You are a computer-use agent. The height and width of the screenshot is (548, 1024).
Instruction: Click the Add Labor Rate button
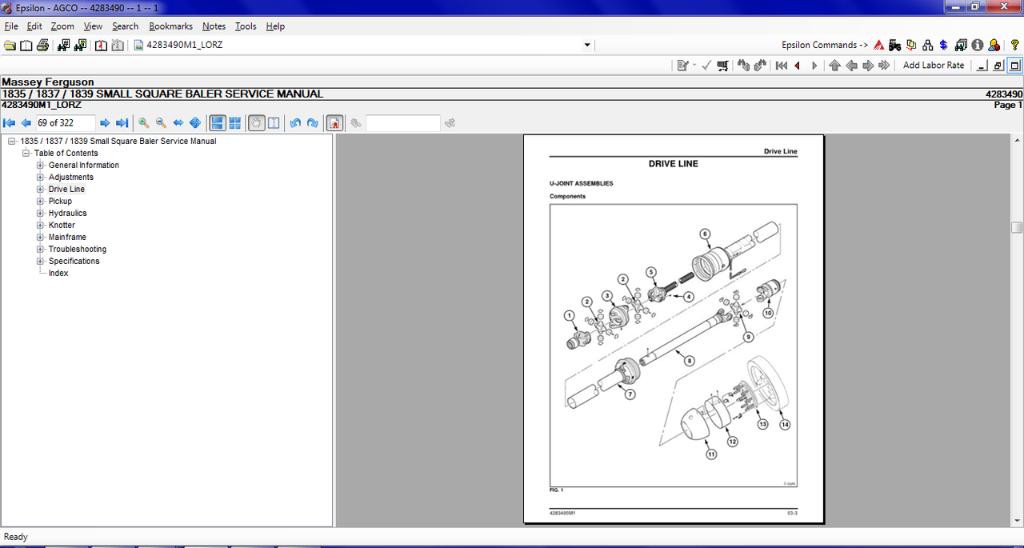[x=933, y=65]
